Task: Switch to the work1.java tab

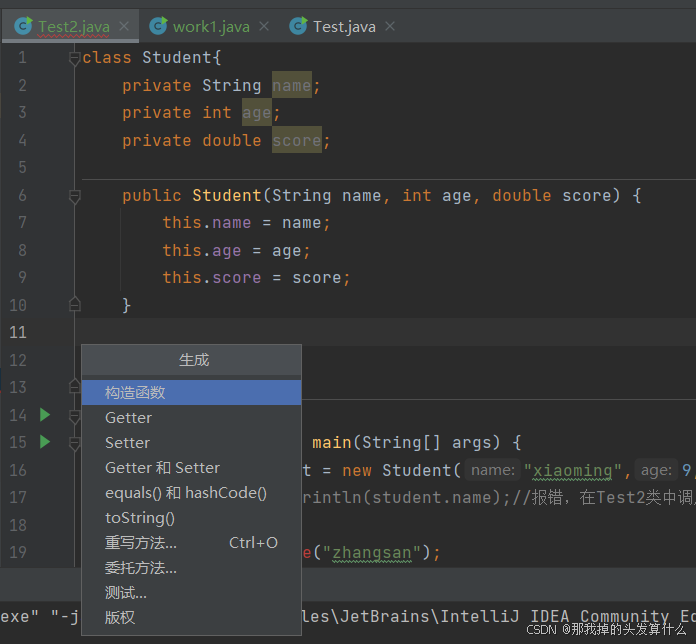Action: tap(211, 27)
